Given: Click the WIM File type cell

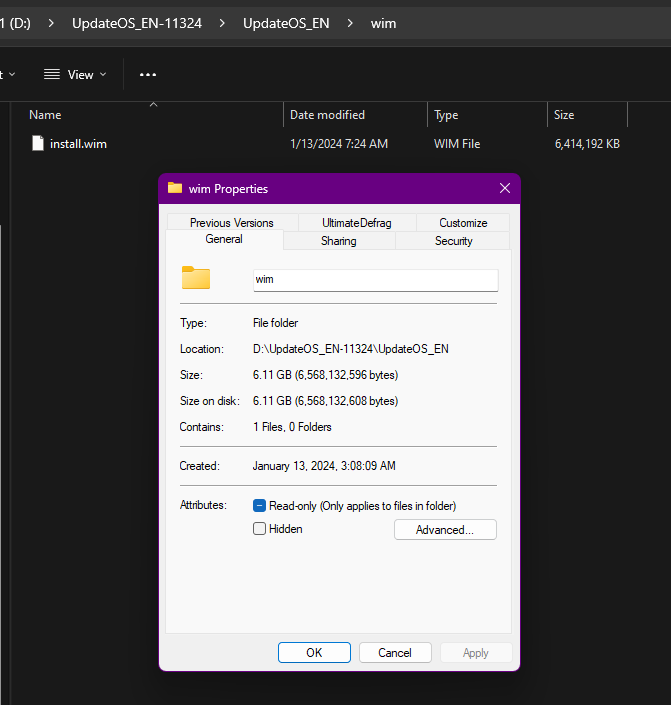Looking at the screenshot, I should coord(457,144).
